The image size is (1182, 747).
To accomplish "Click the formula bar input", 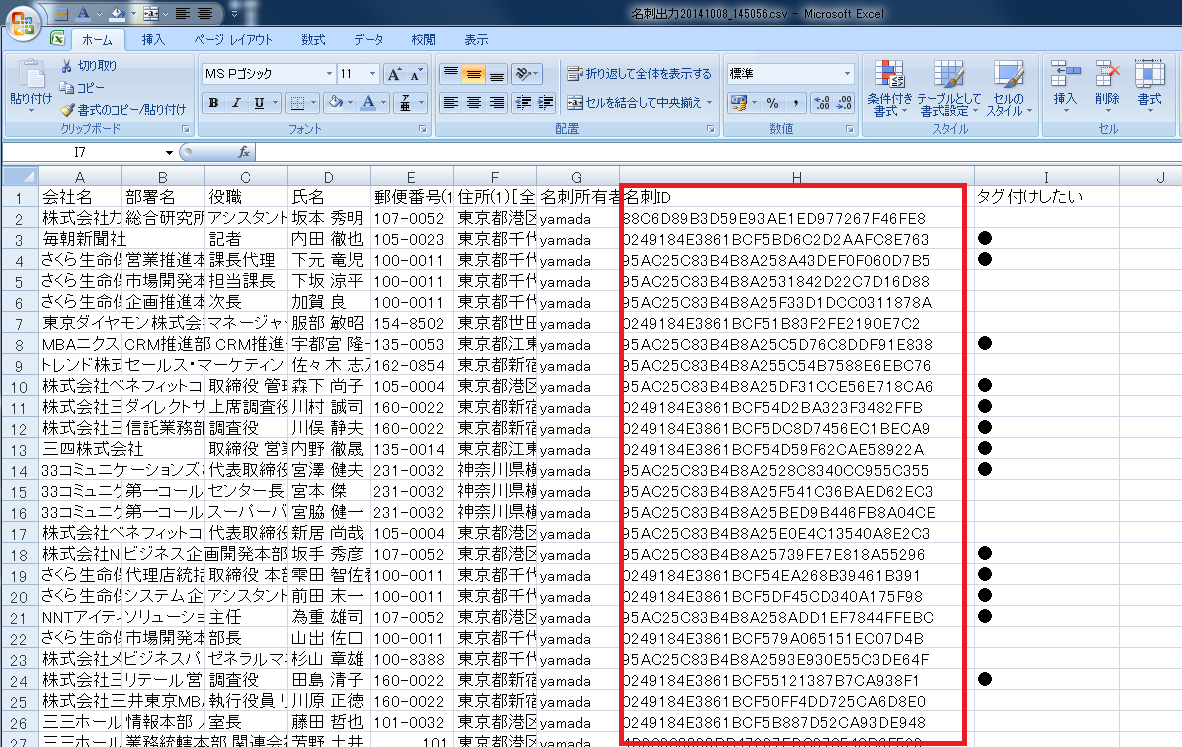I will tap(719, 152).
